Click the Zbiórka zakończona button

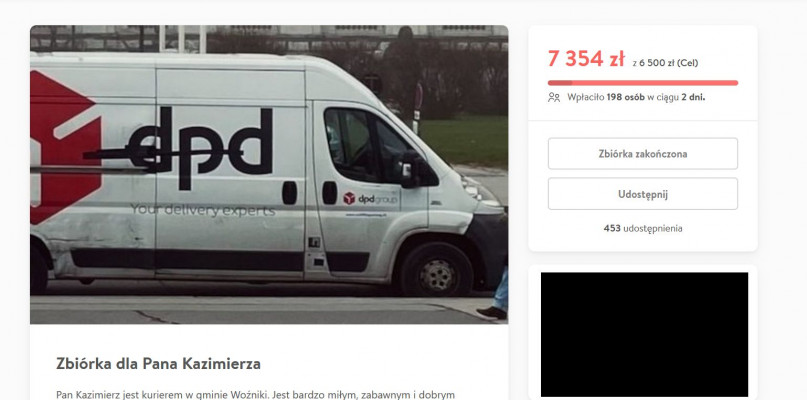(642, 153)
